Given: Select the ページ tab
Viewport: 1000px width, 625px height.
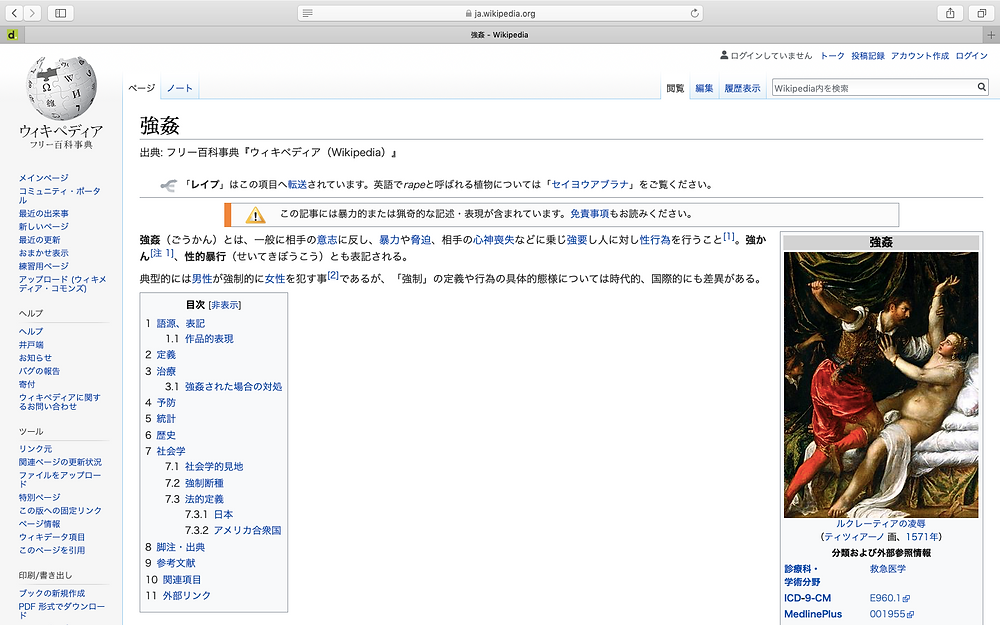Looking at the screenshot, I should 142,88.
